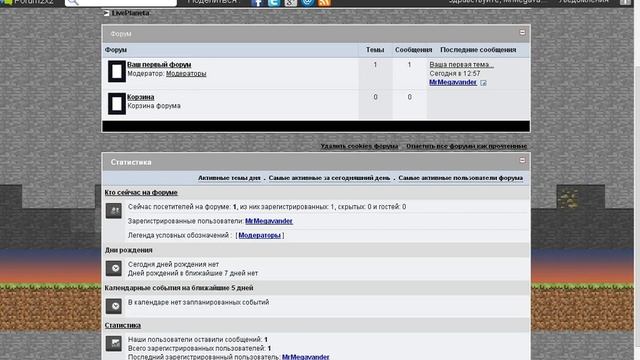This screenshot has height=360, width=640.
Task: Click the Форум panel title bar
Action: 316,34
